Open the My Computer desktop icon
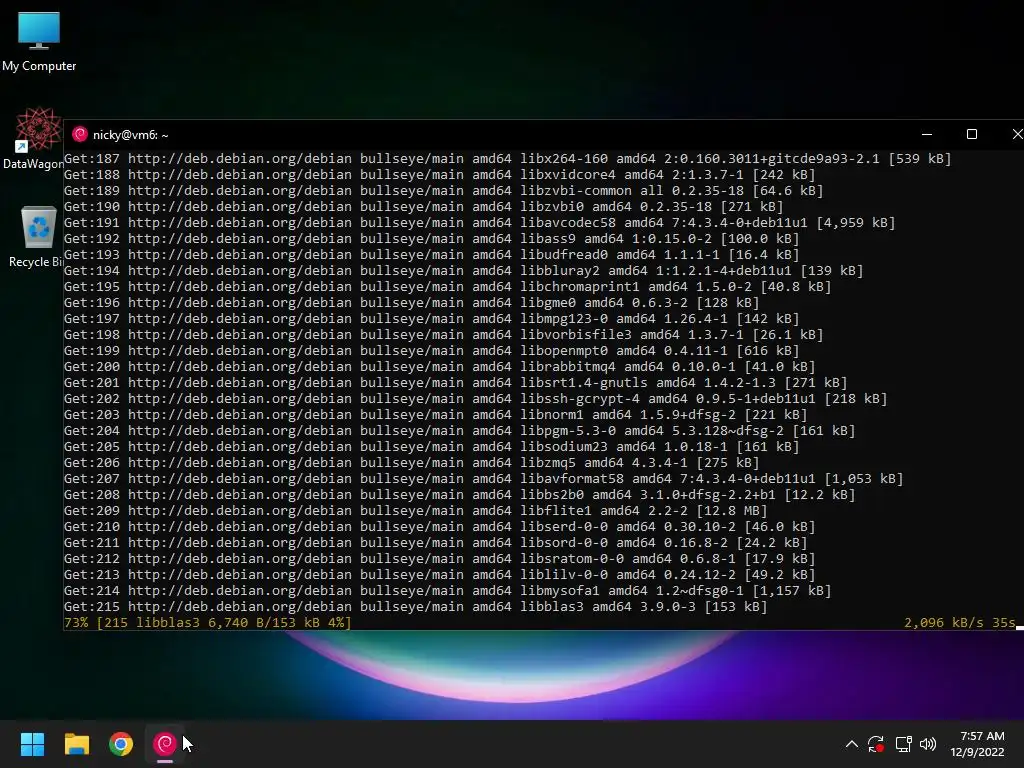The image size is (1024, 768). tap(39, 42)
